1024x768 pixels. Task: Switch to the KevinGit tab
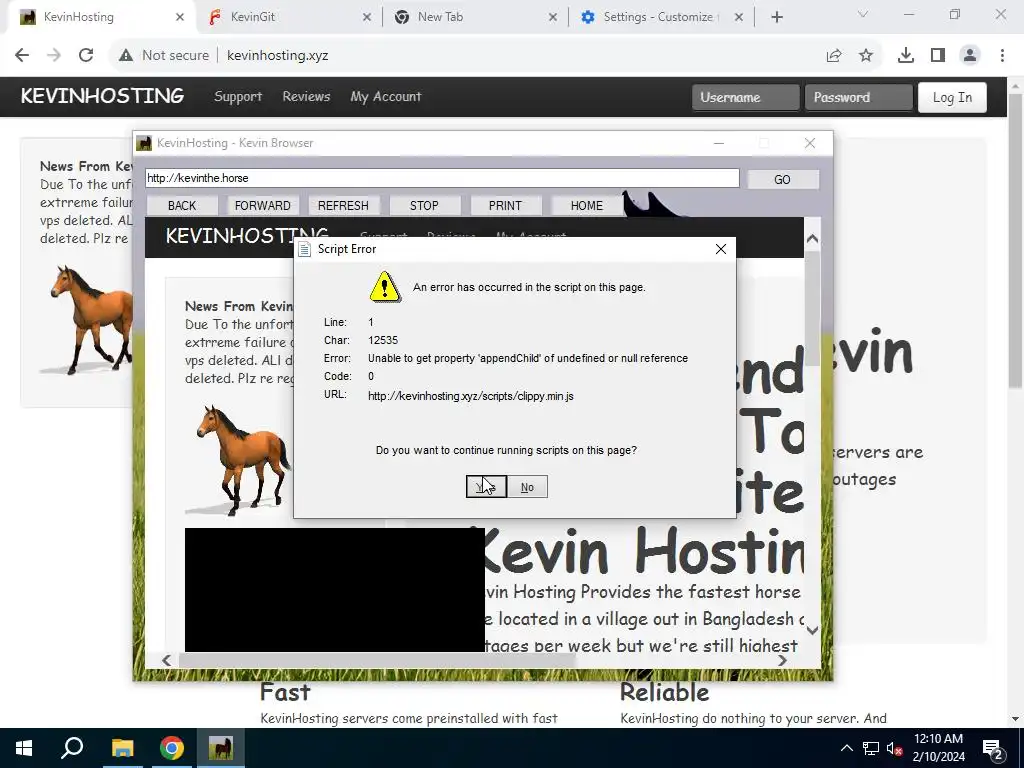(x=289, y=17)
